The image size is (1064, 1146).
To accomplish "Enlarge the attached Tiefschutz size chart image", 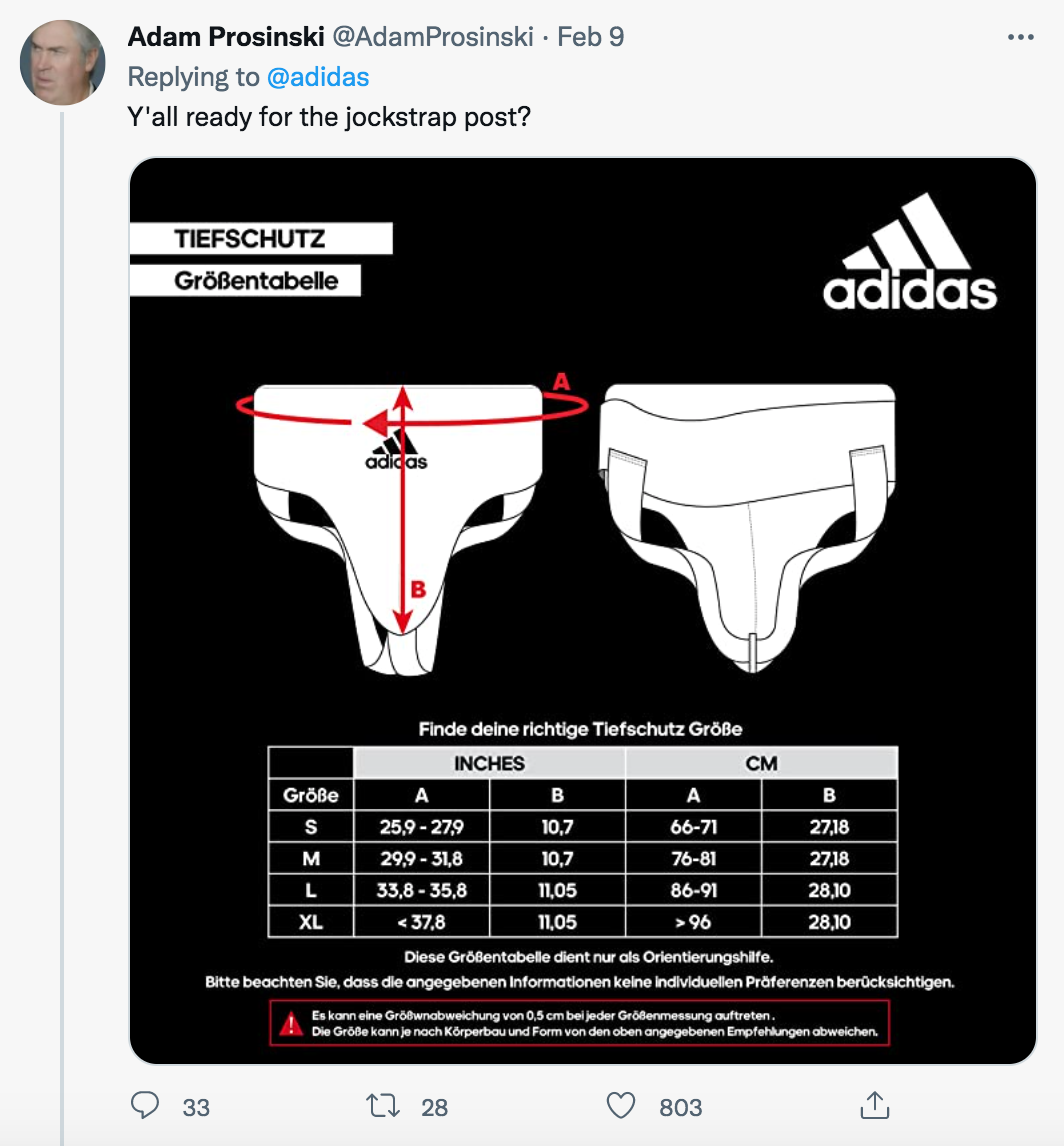I will (583, 610).
